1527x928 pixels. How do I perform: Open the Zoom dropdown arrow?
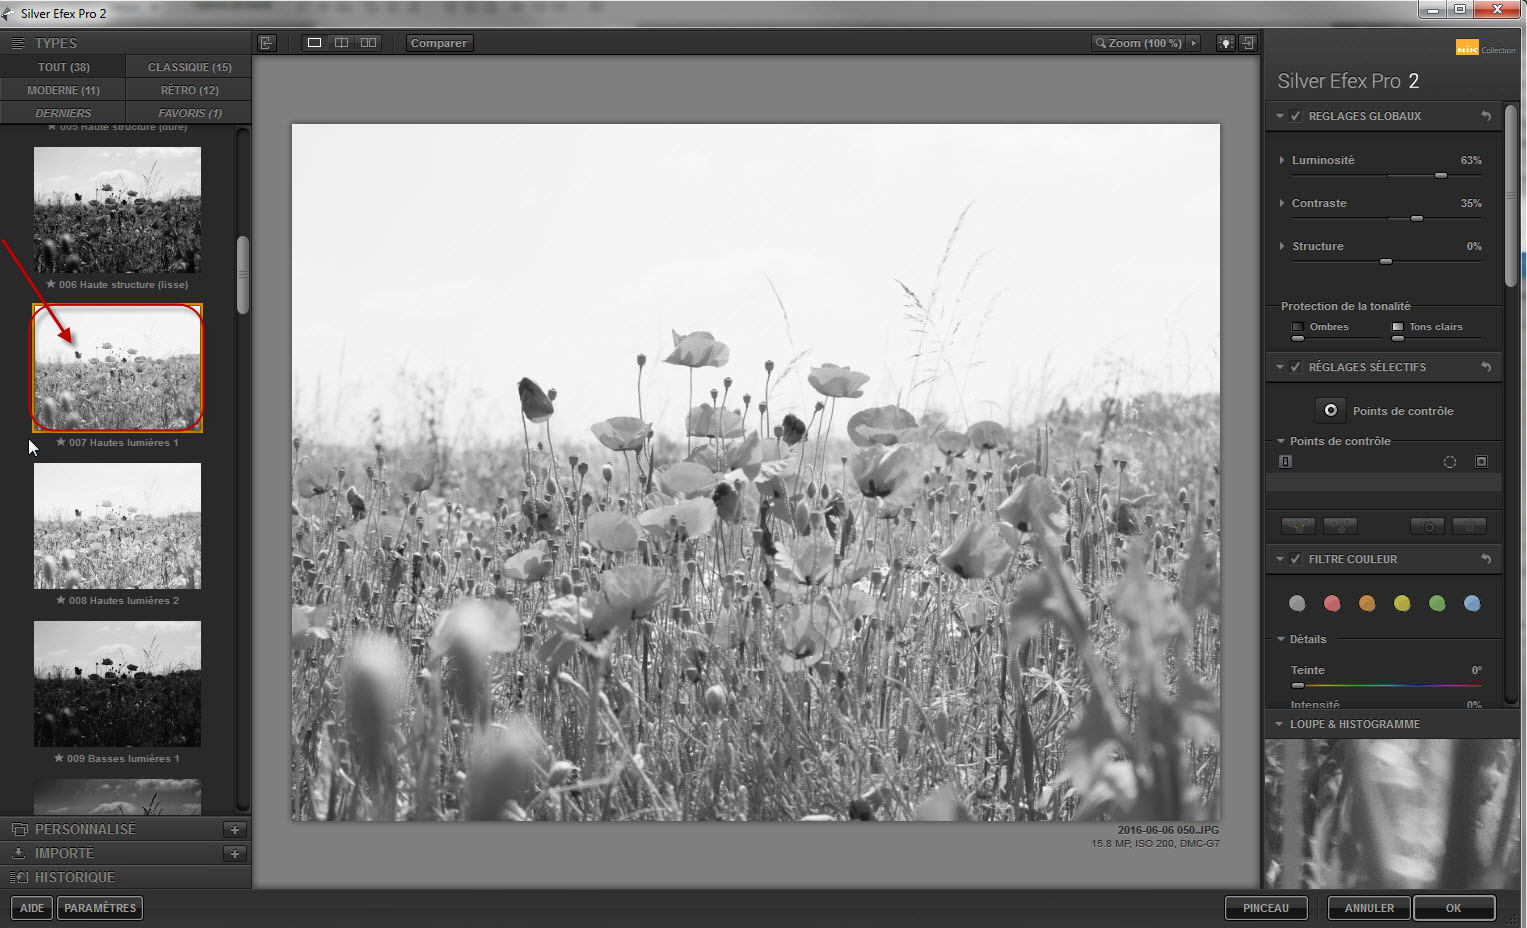click(1193, 43)
